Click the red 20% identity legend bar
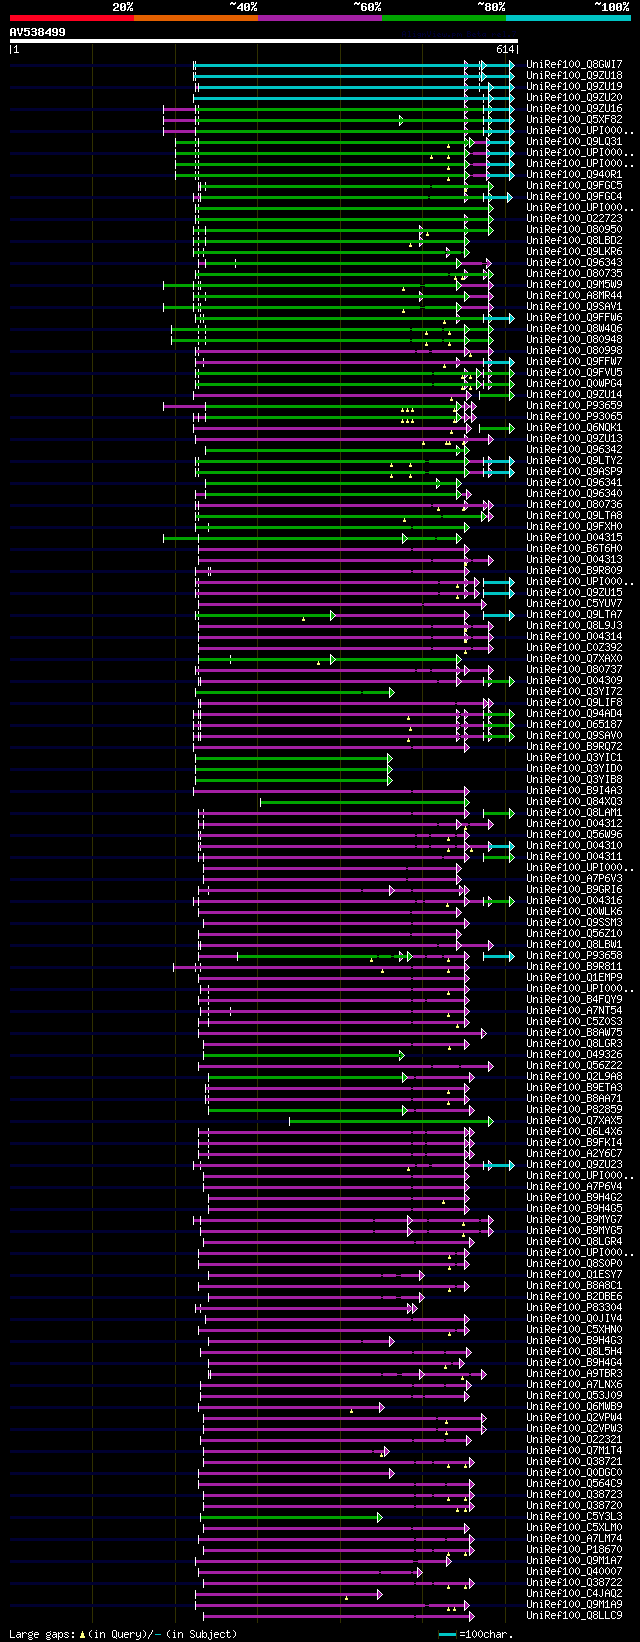This screenshot has width=640, height=1642. click(71, 18)
